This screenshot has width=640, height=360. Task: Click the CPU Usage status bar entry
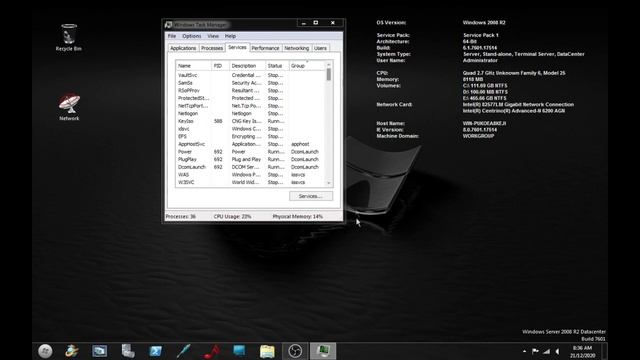(x=232, y=216)
